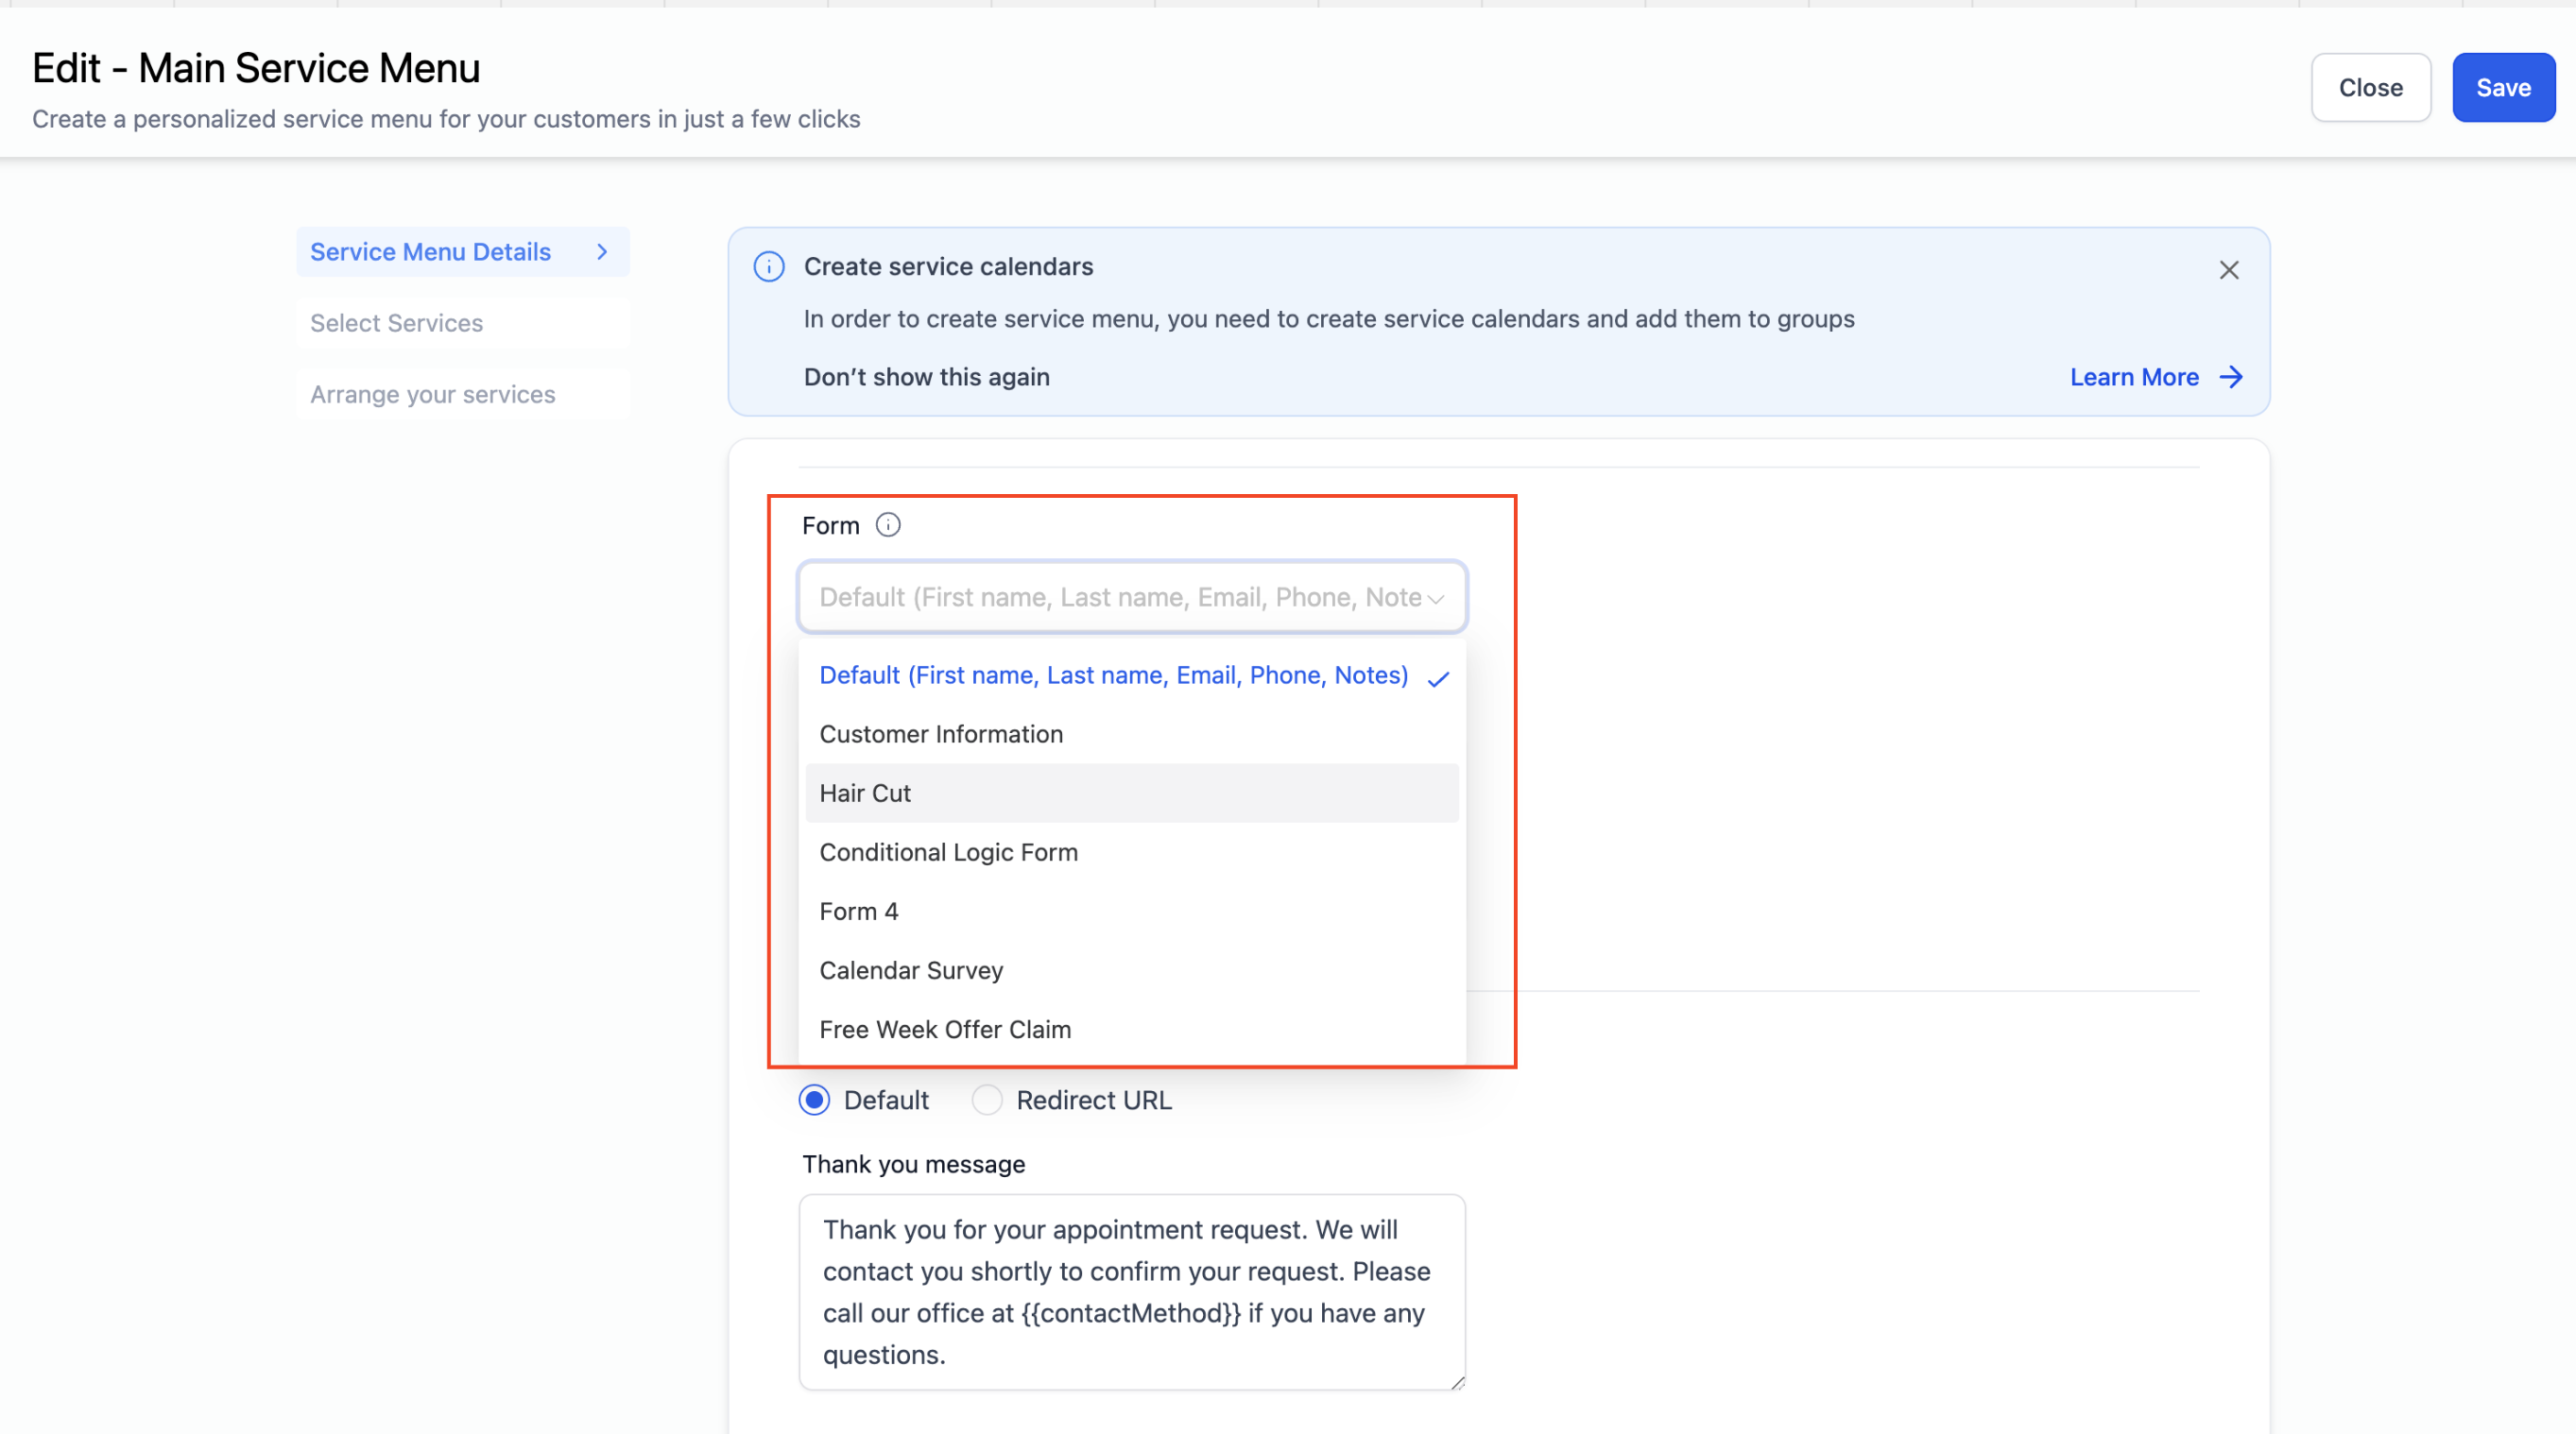Screen dimensions: 2576x1434
Task: Open the Select Services step
Action: (396, 323)
